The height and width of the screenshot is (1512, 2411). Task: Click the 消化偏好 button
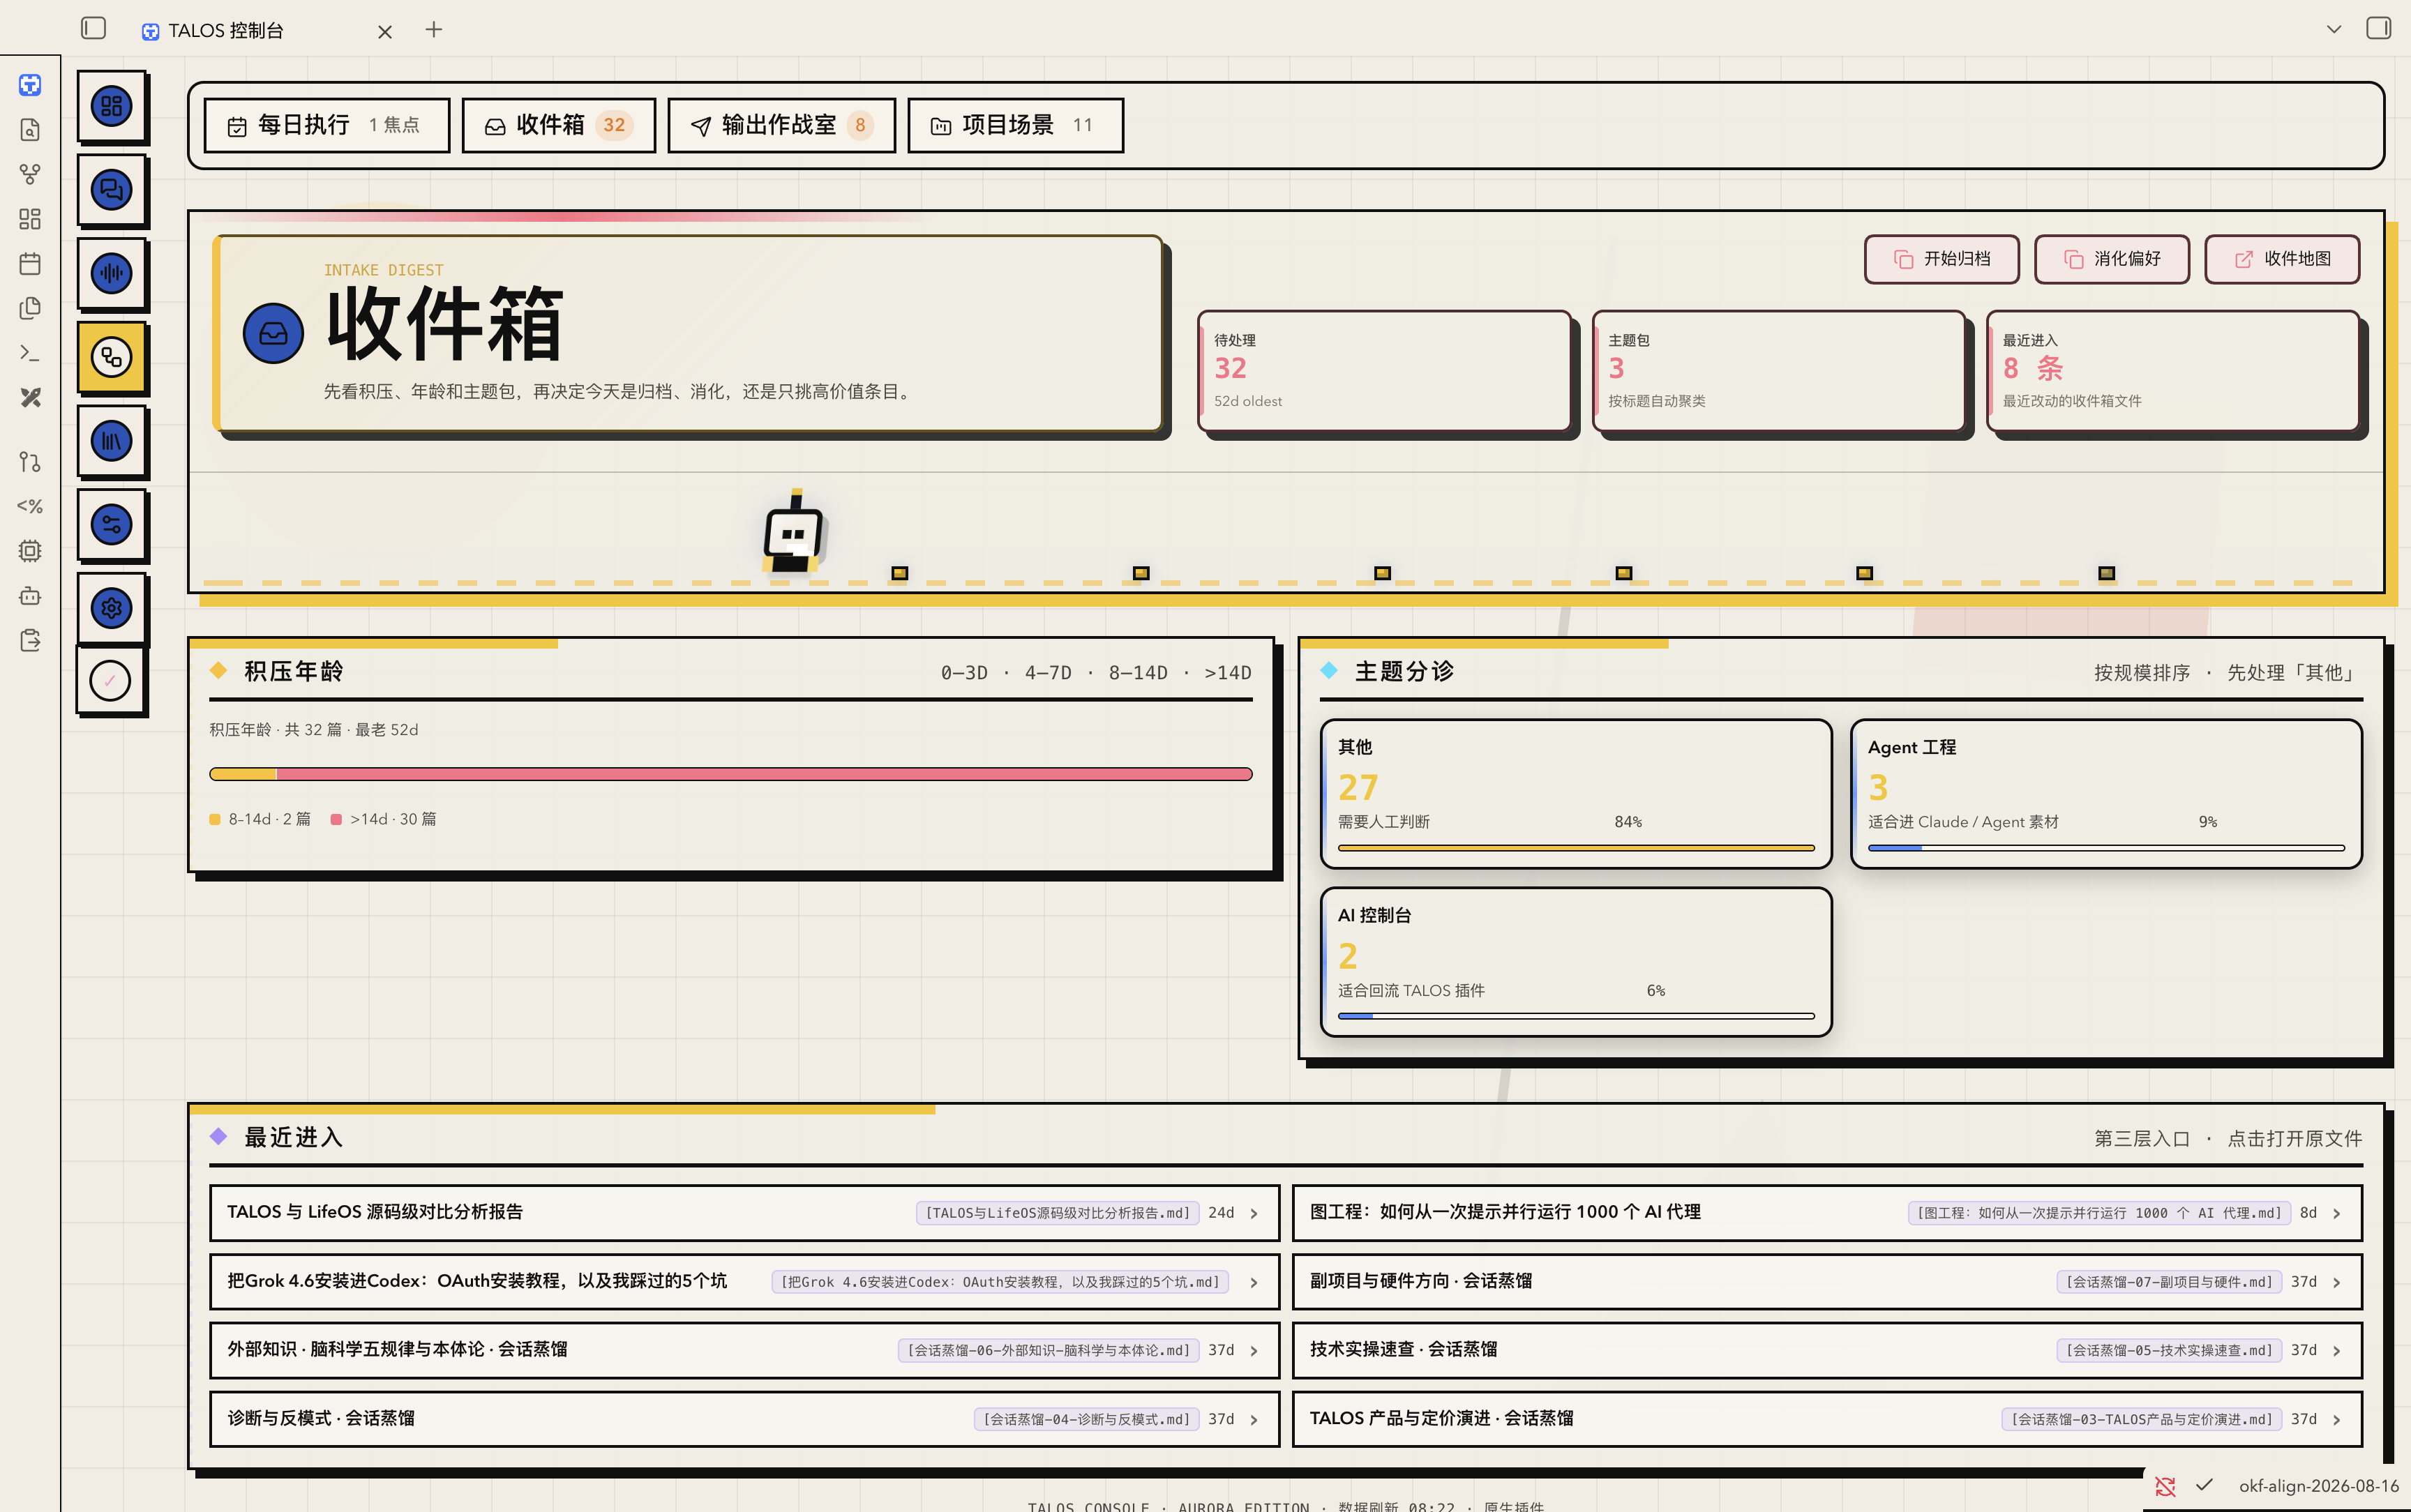[x=2112, y=259]
